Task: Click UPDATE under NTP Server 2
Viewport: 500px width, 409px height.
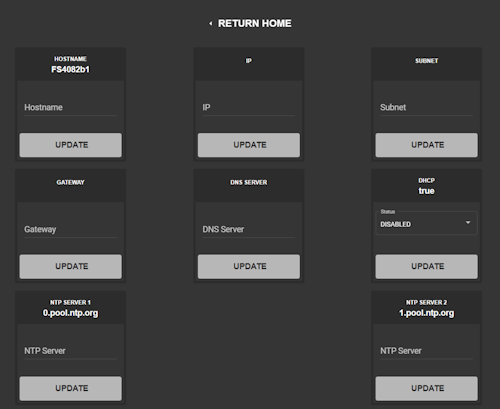Action: (x=426, y=388)
